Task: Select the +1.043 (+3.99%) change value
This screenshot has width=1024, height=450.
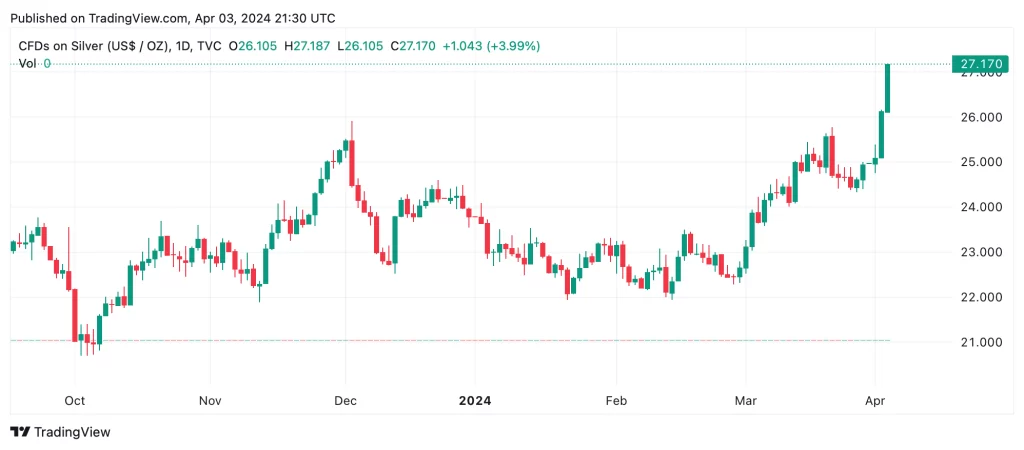Action: [491, 46]
